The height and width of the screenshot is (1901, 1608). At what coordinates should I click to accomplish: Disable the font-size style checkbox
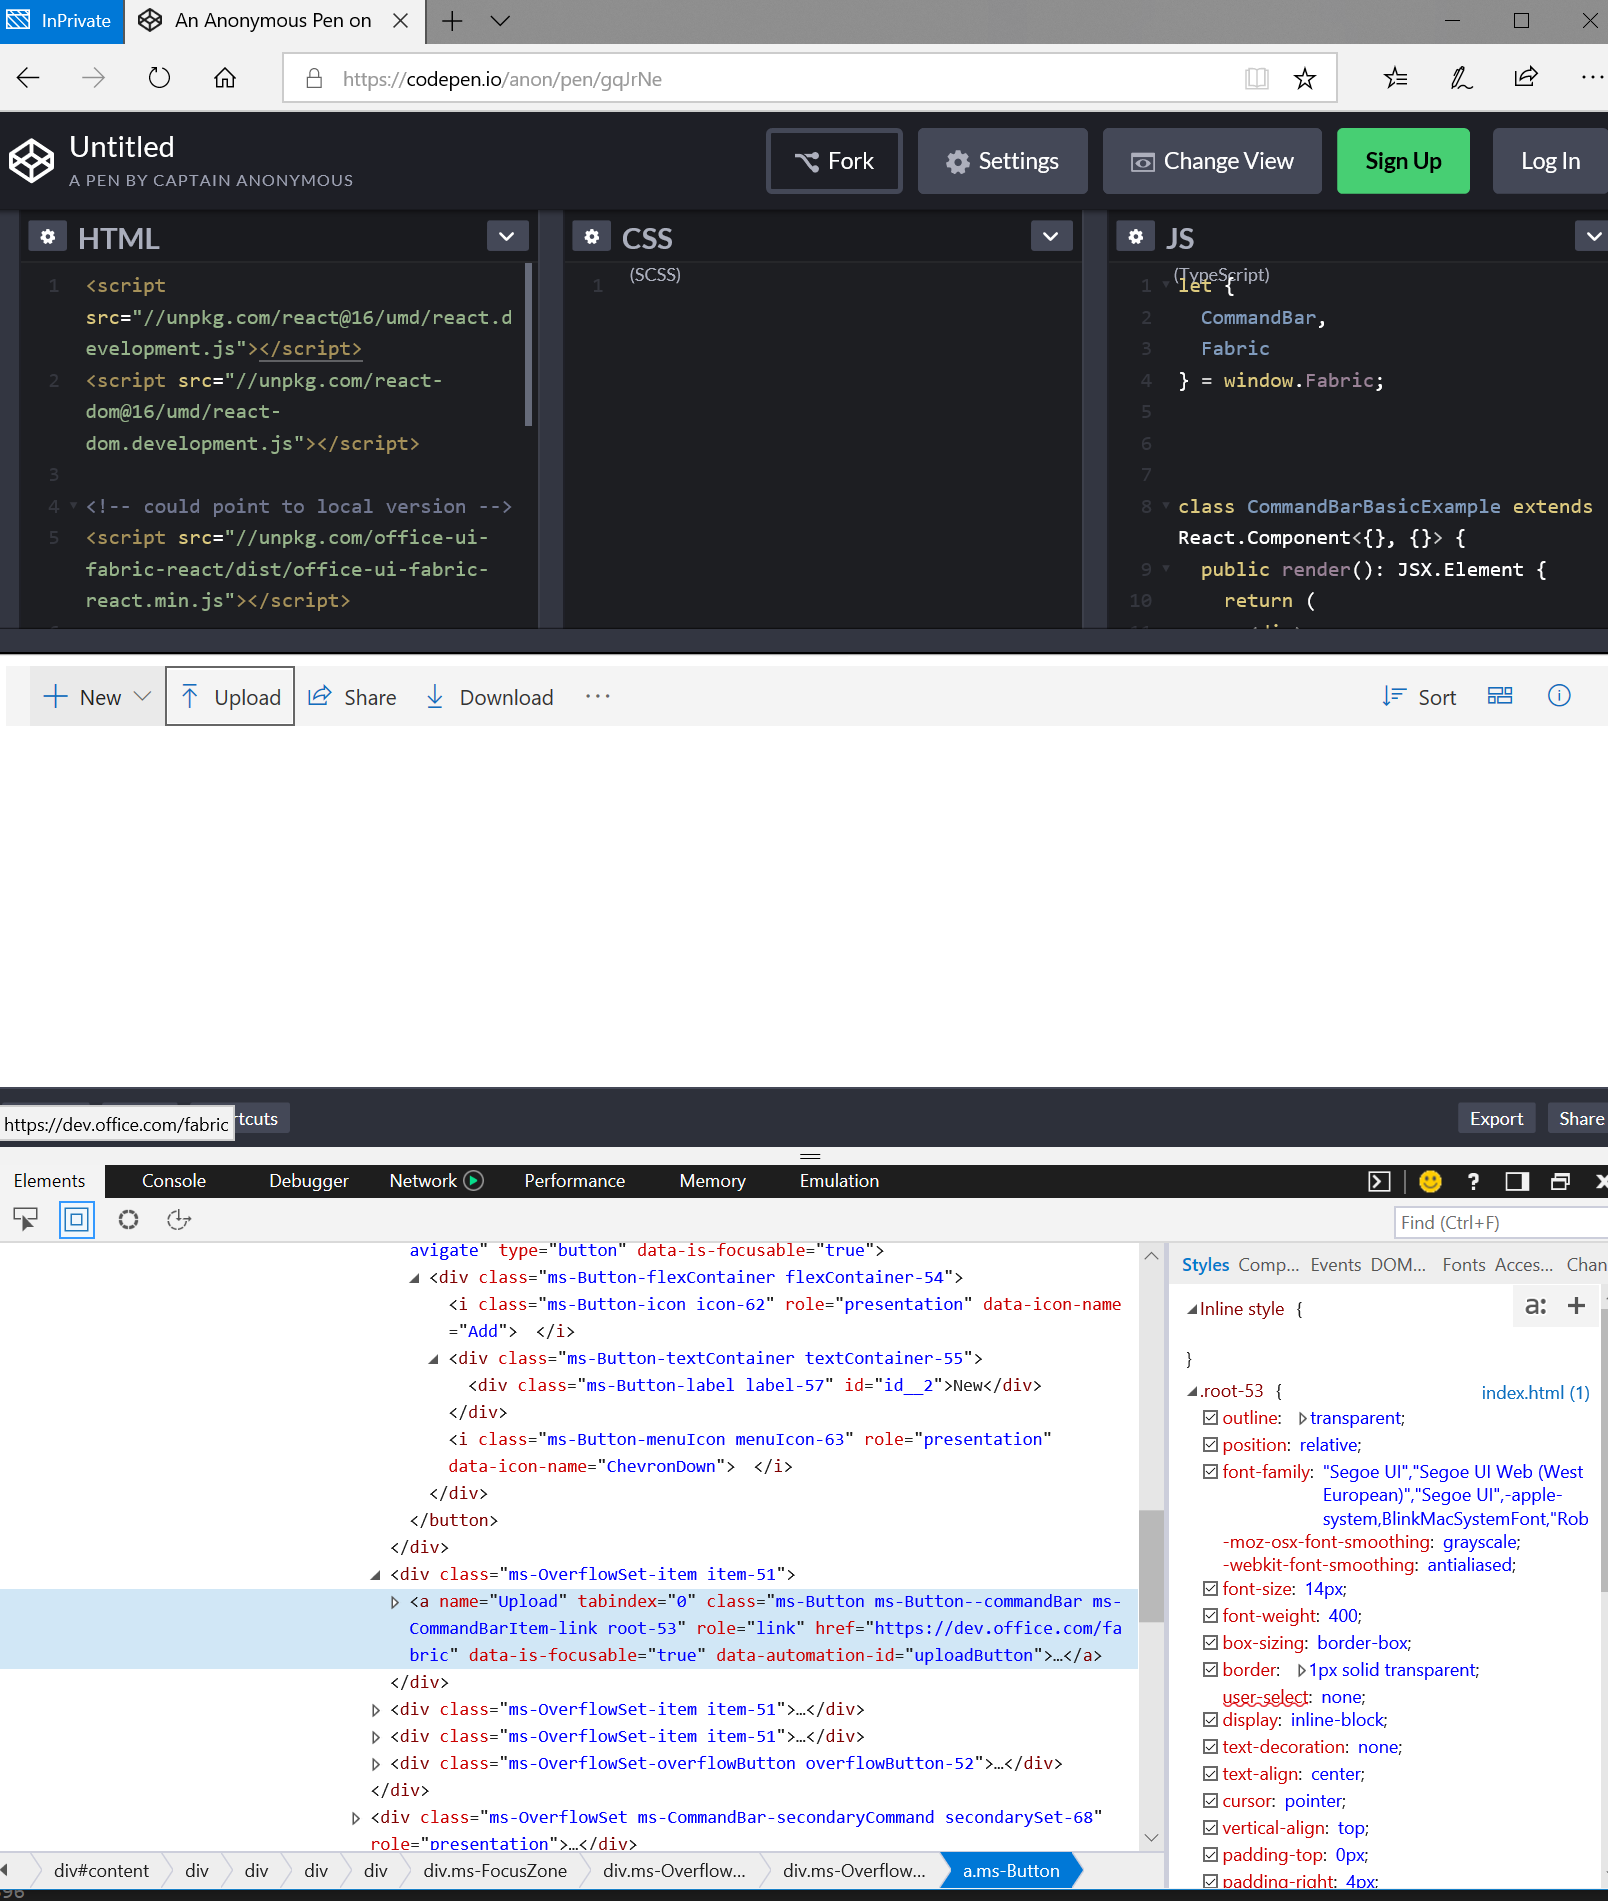point(1210,1589)
